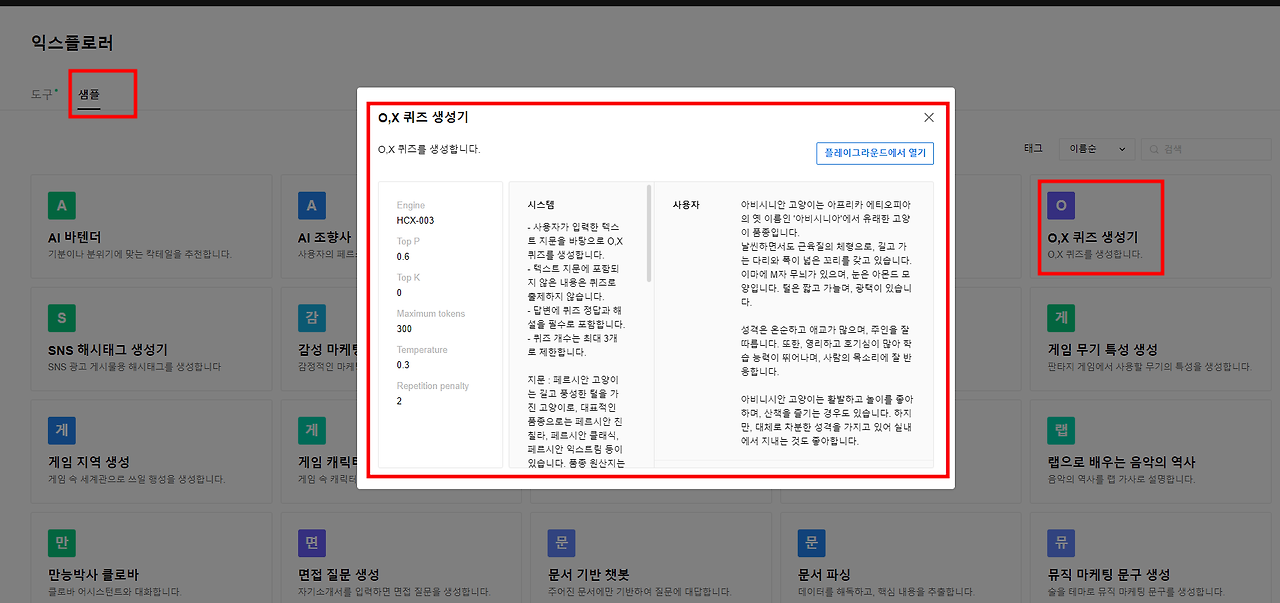Click the '랩' icon of 랩으로 배우는 음악의 역사
1280x603 pixels.
click(1061, 430)
